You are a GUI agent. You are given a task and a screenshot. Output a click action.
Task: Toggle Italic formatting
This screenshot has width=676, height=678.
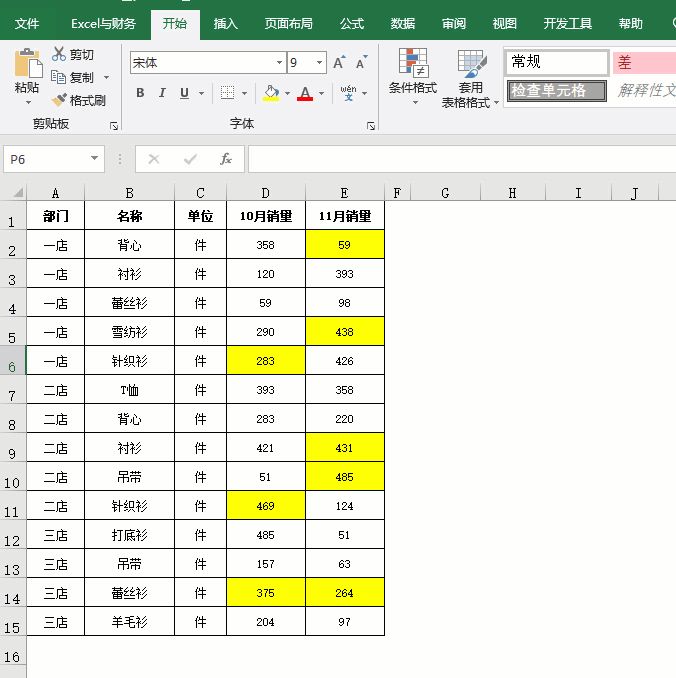click(162, 93)
